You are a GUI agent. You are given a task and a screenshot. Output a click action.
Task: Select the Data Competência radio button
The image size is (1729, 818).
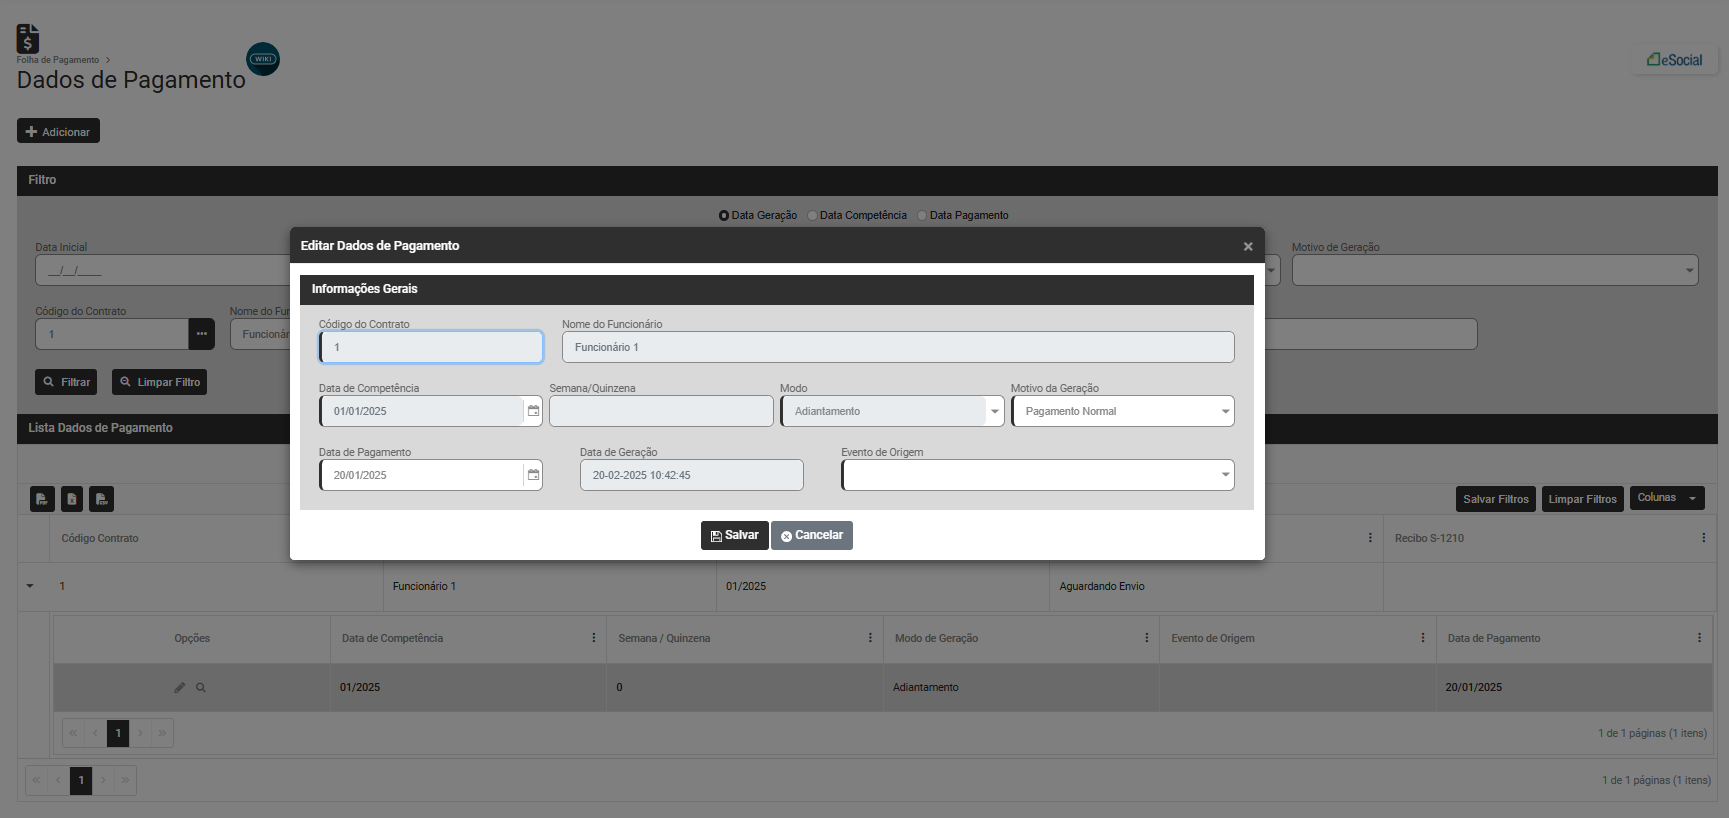tap(813, 216)
